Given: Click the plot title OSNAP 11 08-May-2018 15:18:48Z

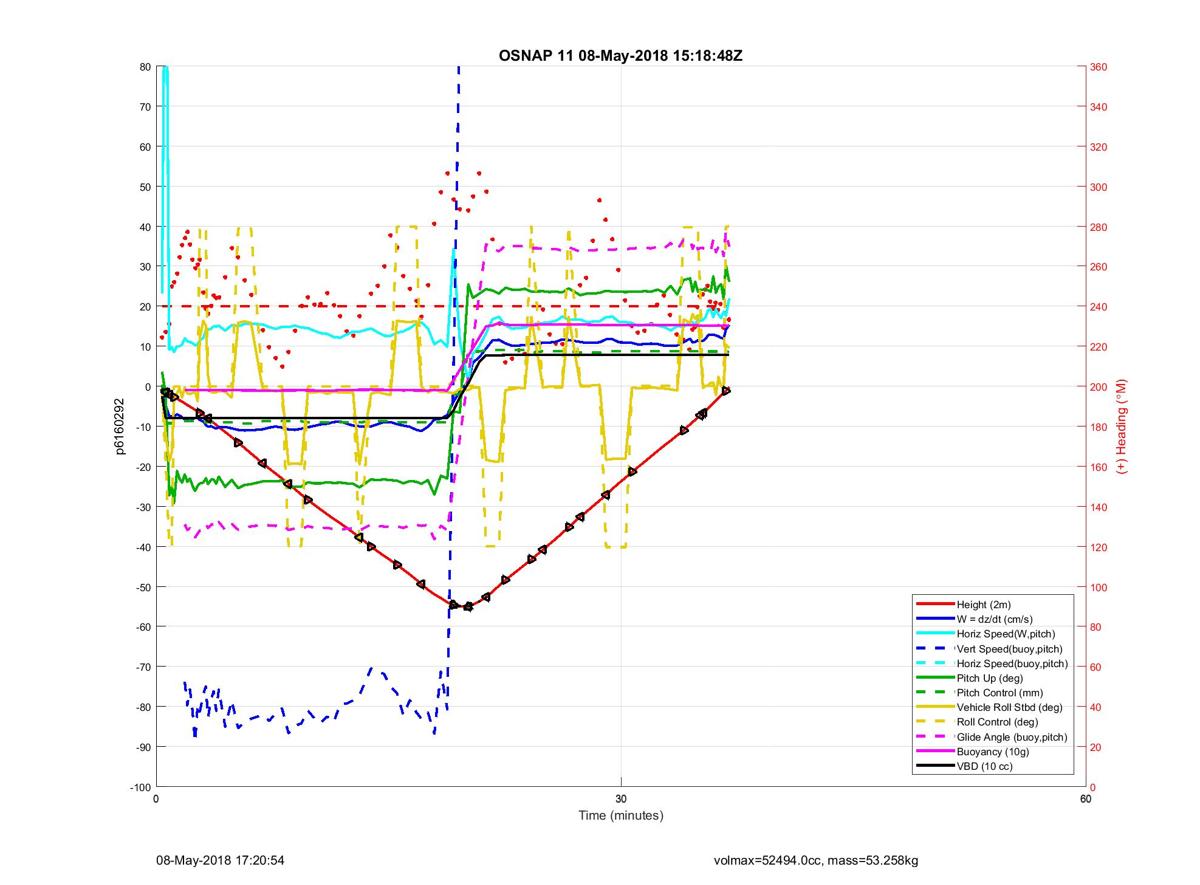Looking at the screenshot, I should coord(620,56).
